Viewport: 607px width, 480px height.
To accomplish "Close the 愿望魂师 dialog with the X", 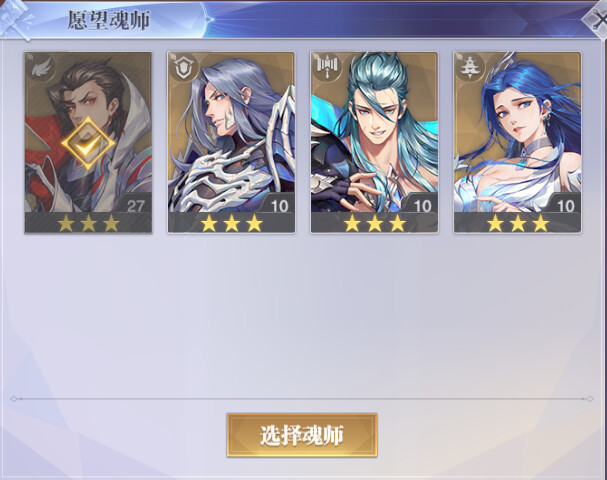I will click(597, 20).
